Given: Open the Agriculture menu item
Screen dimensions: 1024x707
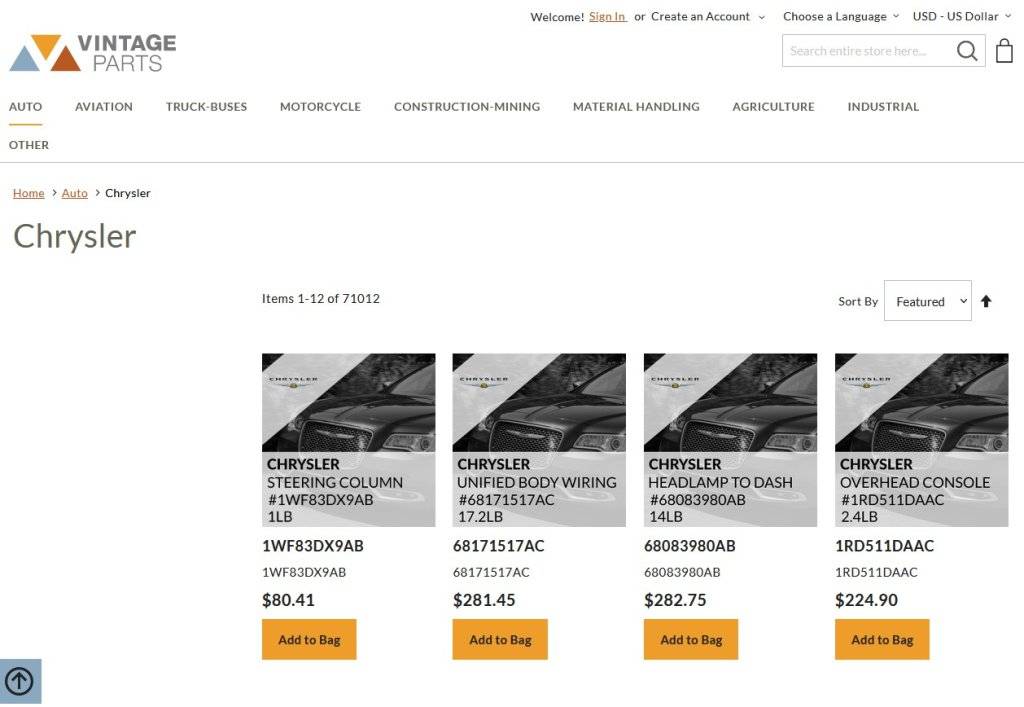Looking at the screenshot, I should pos(773,106).
